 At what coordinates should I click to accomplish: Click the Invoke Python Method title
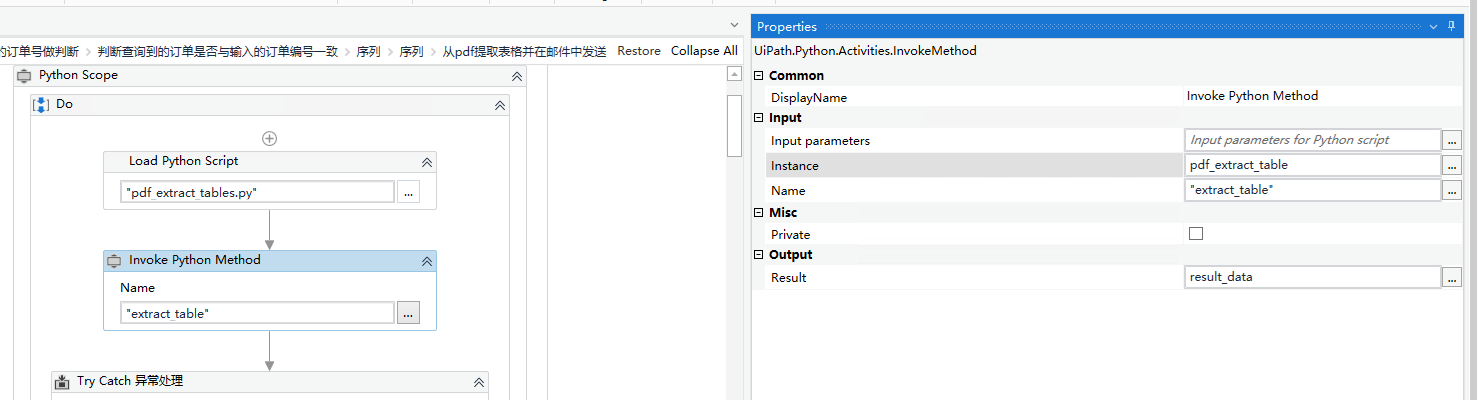point(194,260)
